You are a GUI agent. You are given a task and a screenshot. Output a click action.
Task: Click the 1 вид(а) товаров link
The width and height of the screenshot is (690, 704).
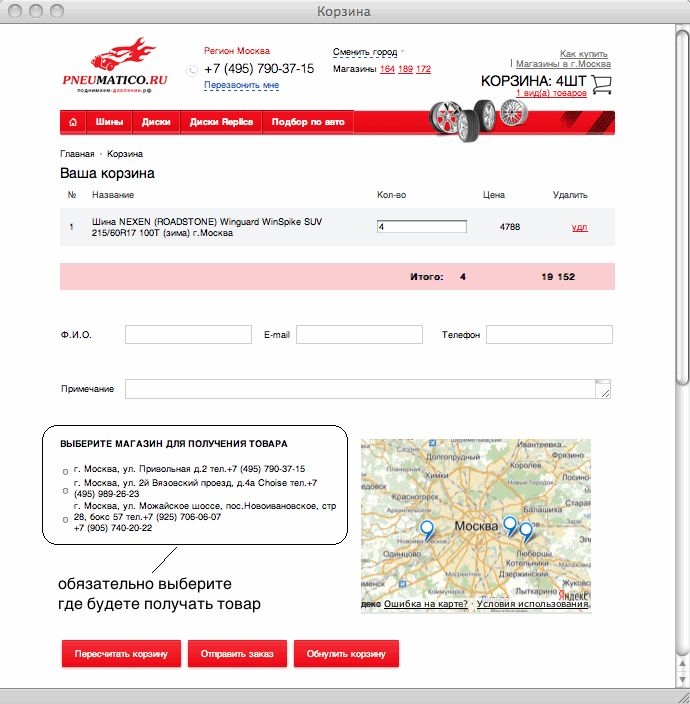coord(551,93)
